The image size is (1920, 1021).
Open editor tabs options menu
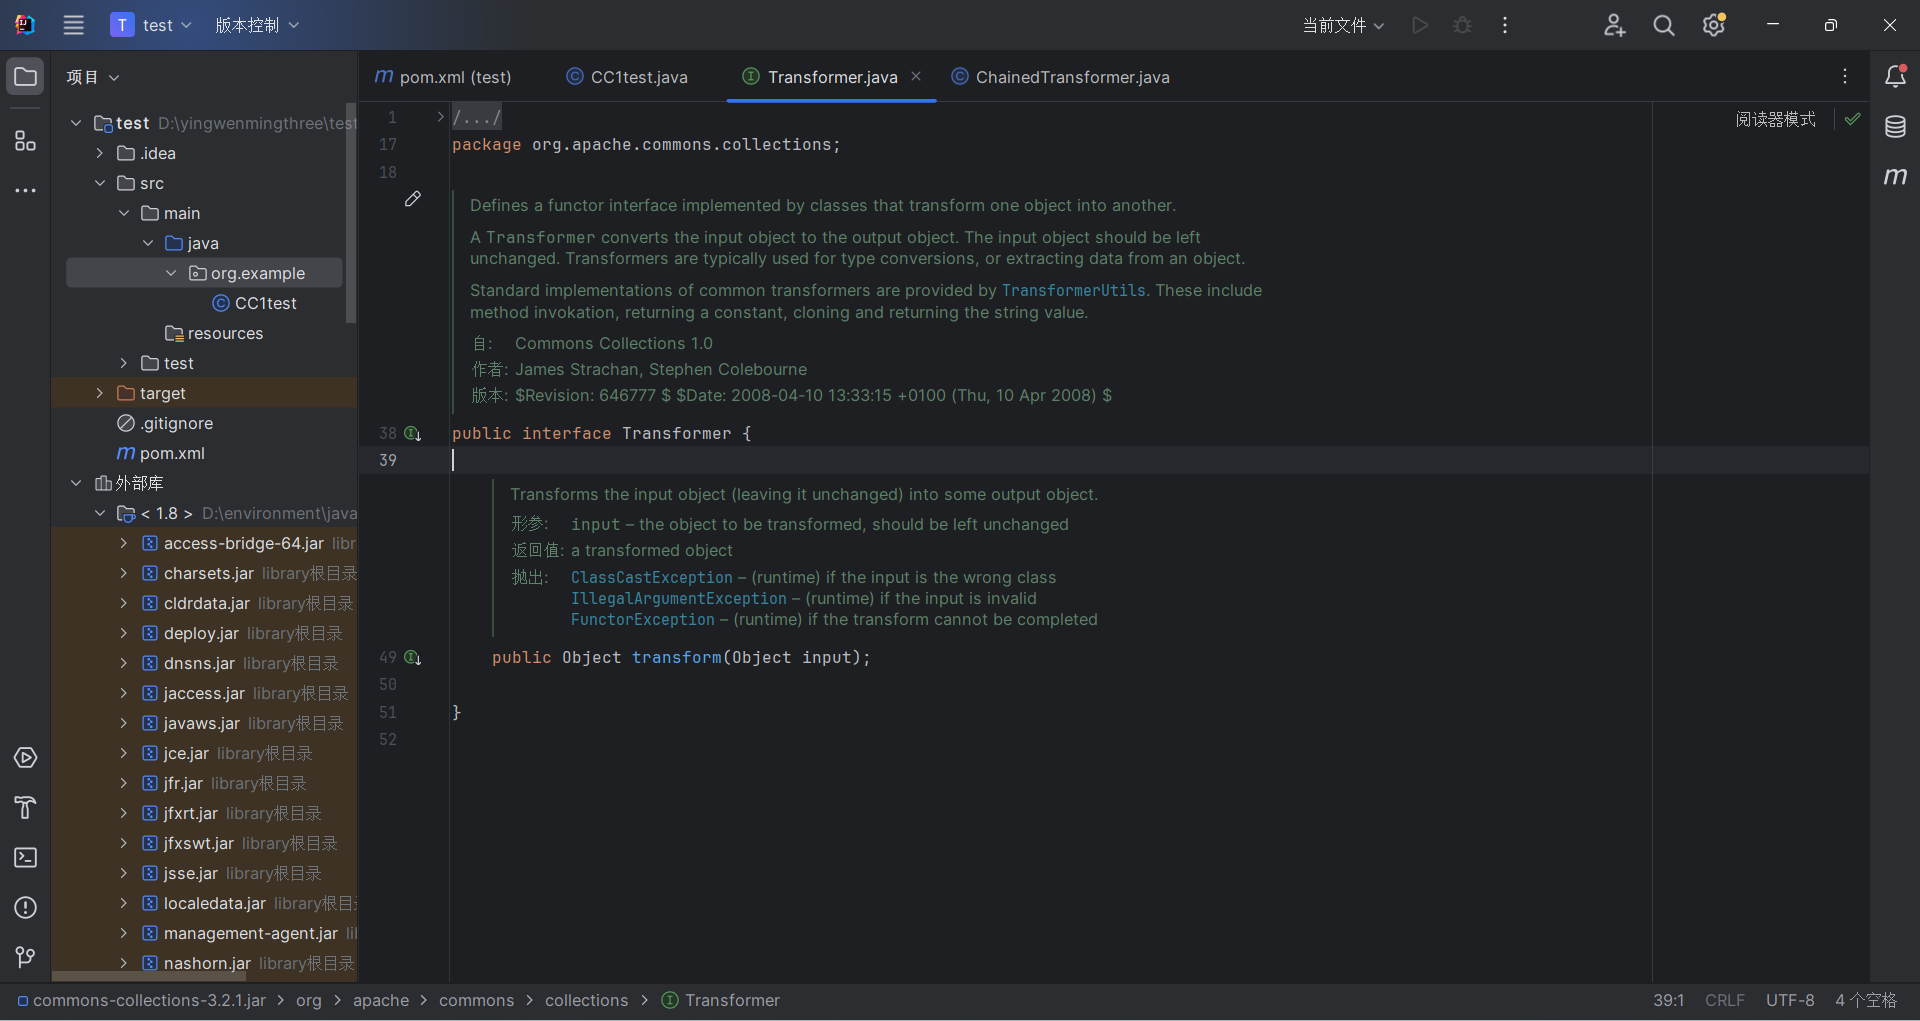(x=1845, y=77)
